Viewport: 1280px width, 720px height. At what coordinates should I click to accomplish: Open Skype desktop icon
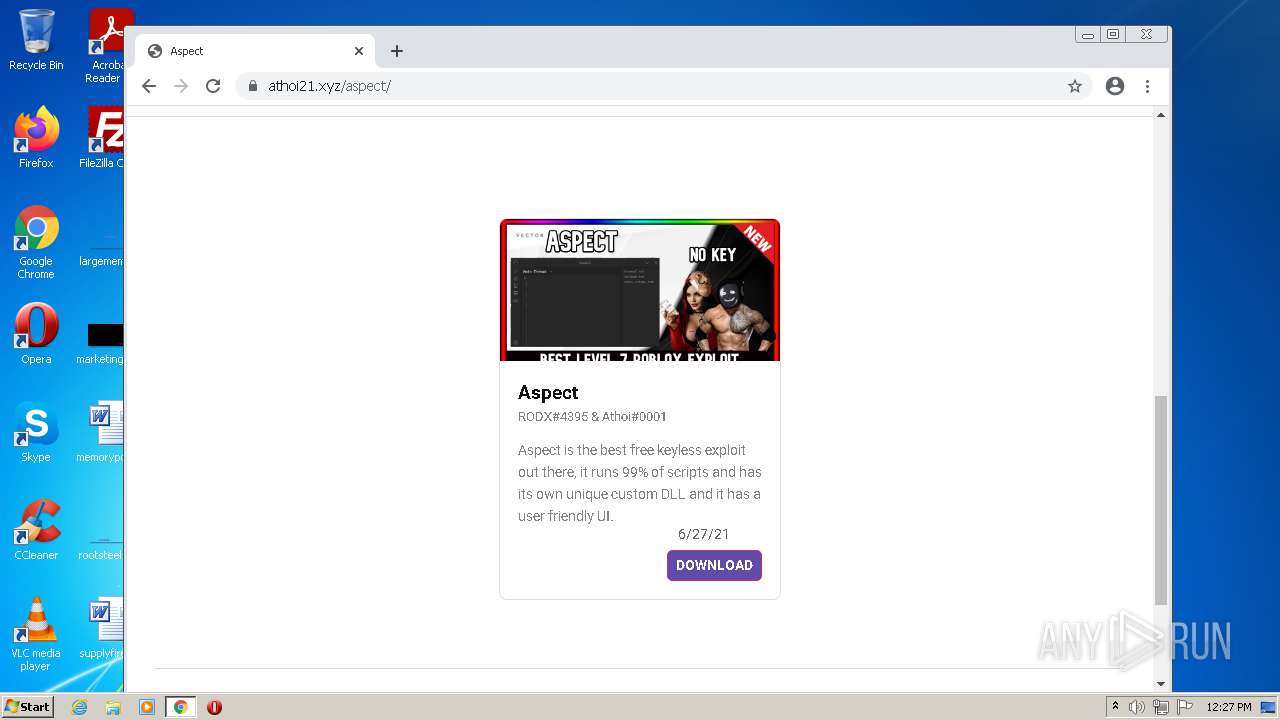click(x=36, y=432)
